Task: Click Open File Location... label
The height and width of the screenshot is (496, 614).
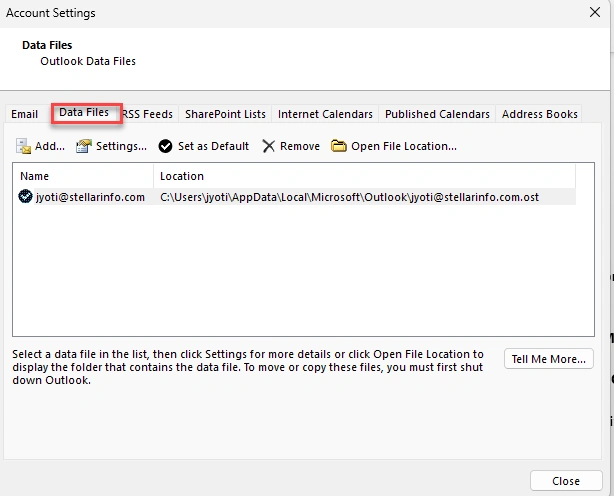Action: click(404, 146)
